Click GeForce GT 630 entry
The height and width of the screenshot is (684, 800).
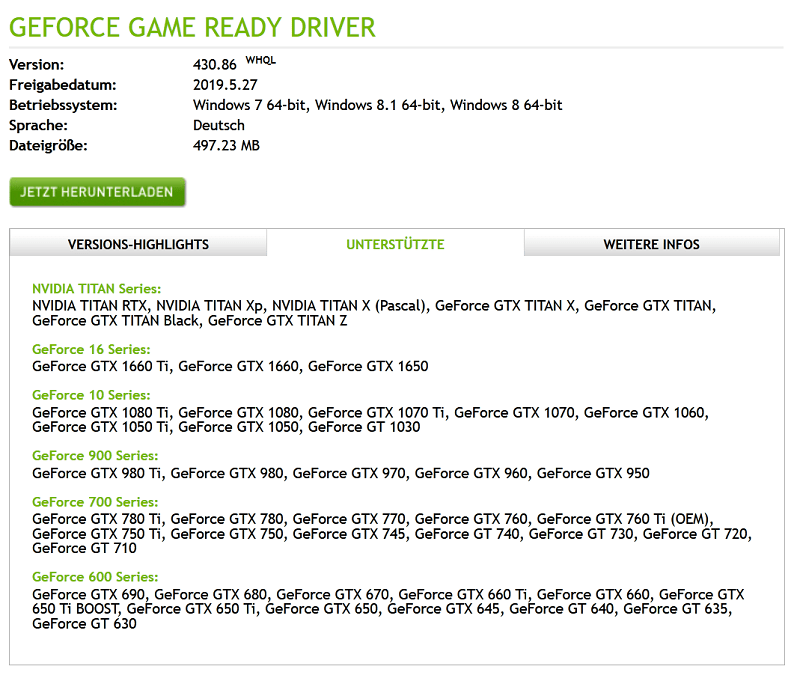[84, 623]
